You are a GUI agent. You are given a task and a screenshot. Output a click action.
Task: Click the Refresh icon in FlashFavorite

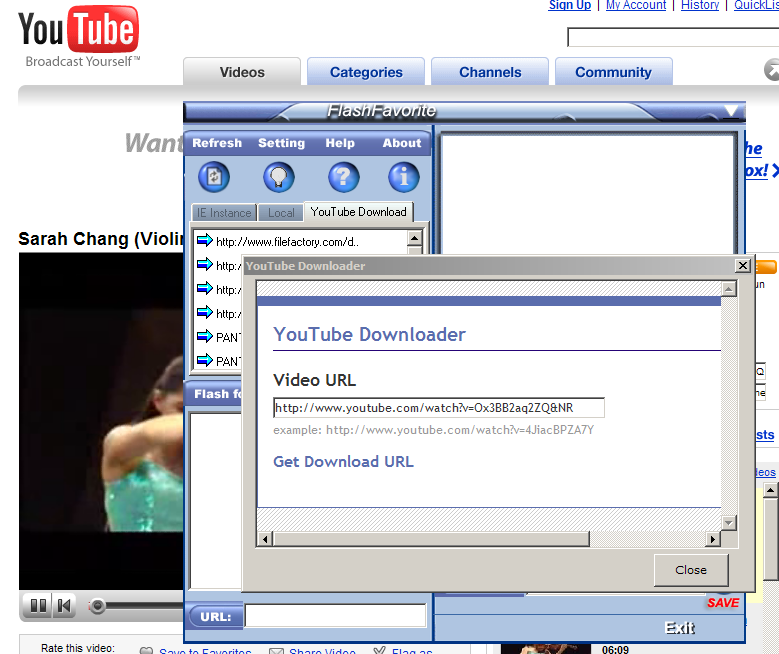[214, 177]
